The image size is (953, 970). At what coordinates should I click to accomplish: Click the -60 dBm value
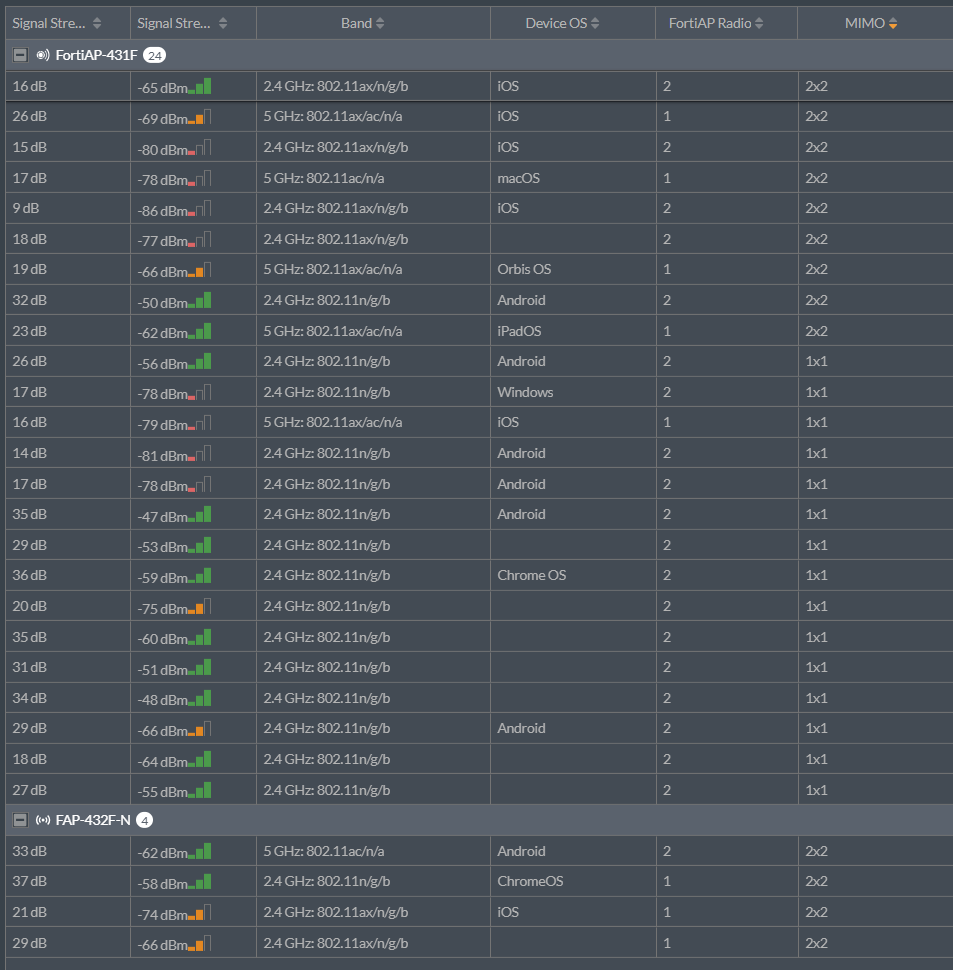pos(162,639)
